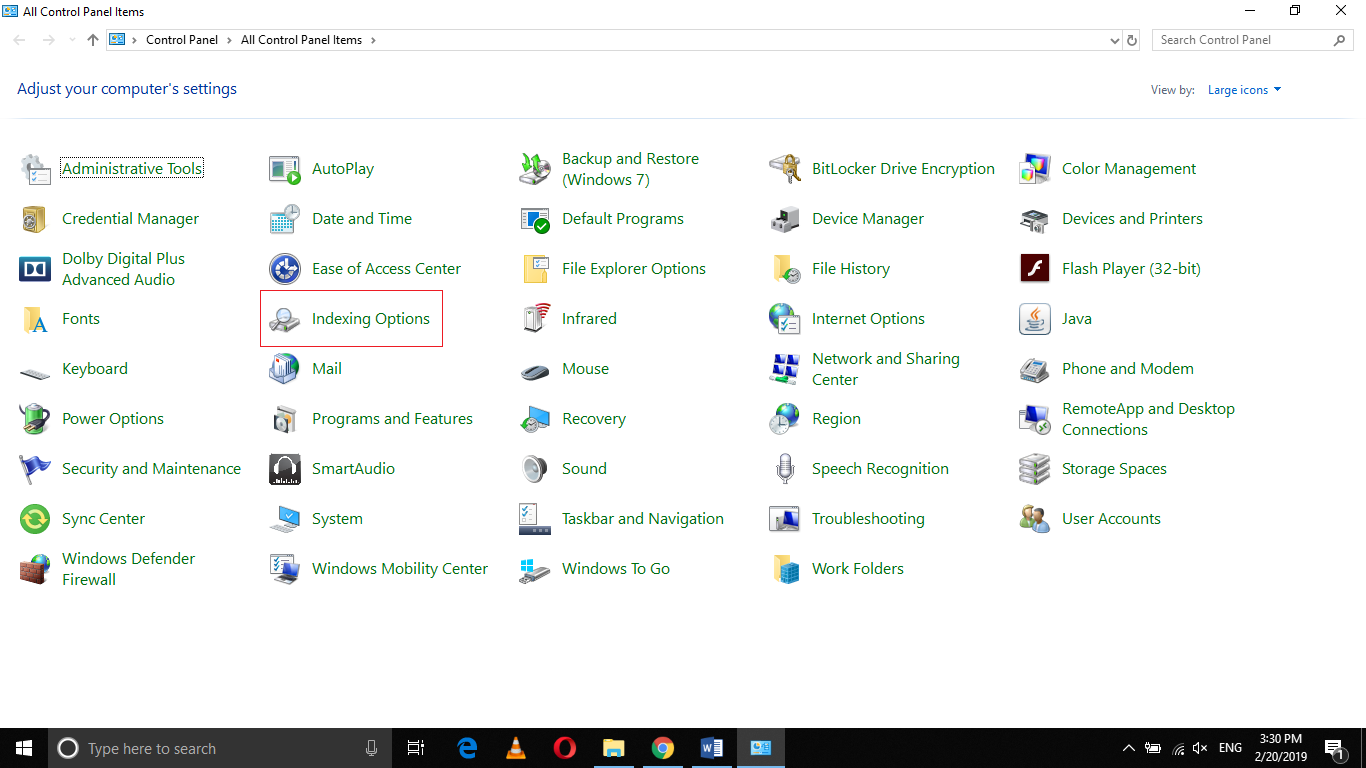The image size is (1366, 768).
Task: Select the Administrative Tools link
Action: tap(131, 168)
